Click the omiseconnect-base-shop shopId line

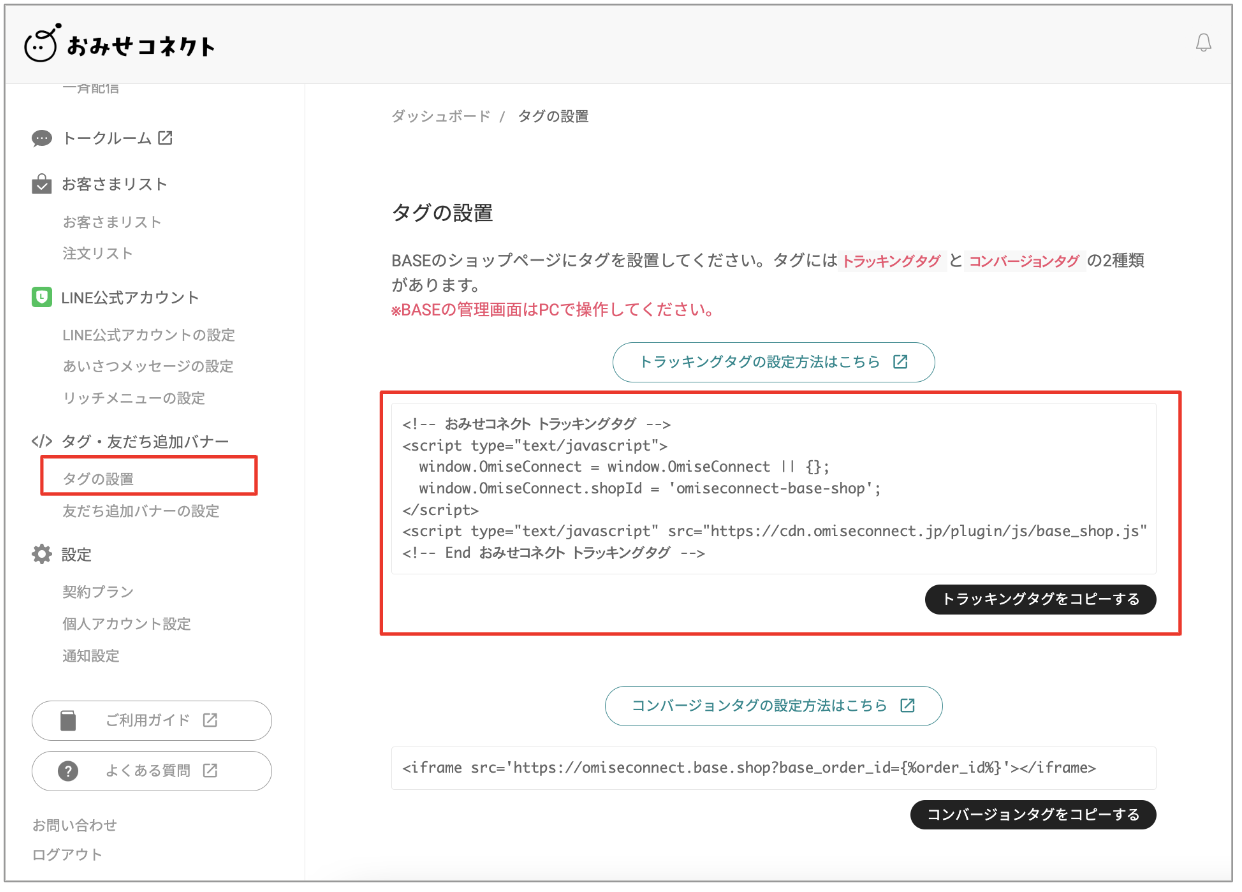(649, 488)
